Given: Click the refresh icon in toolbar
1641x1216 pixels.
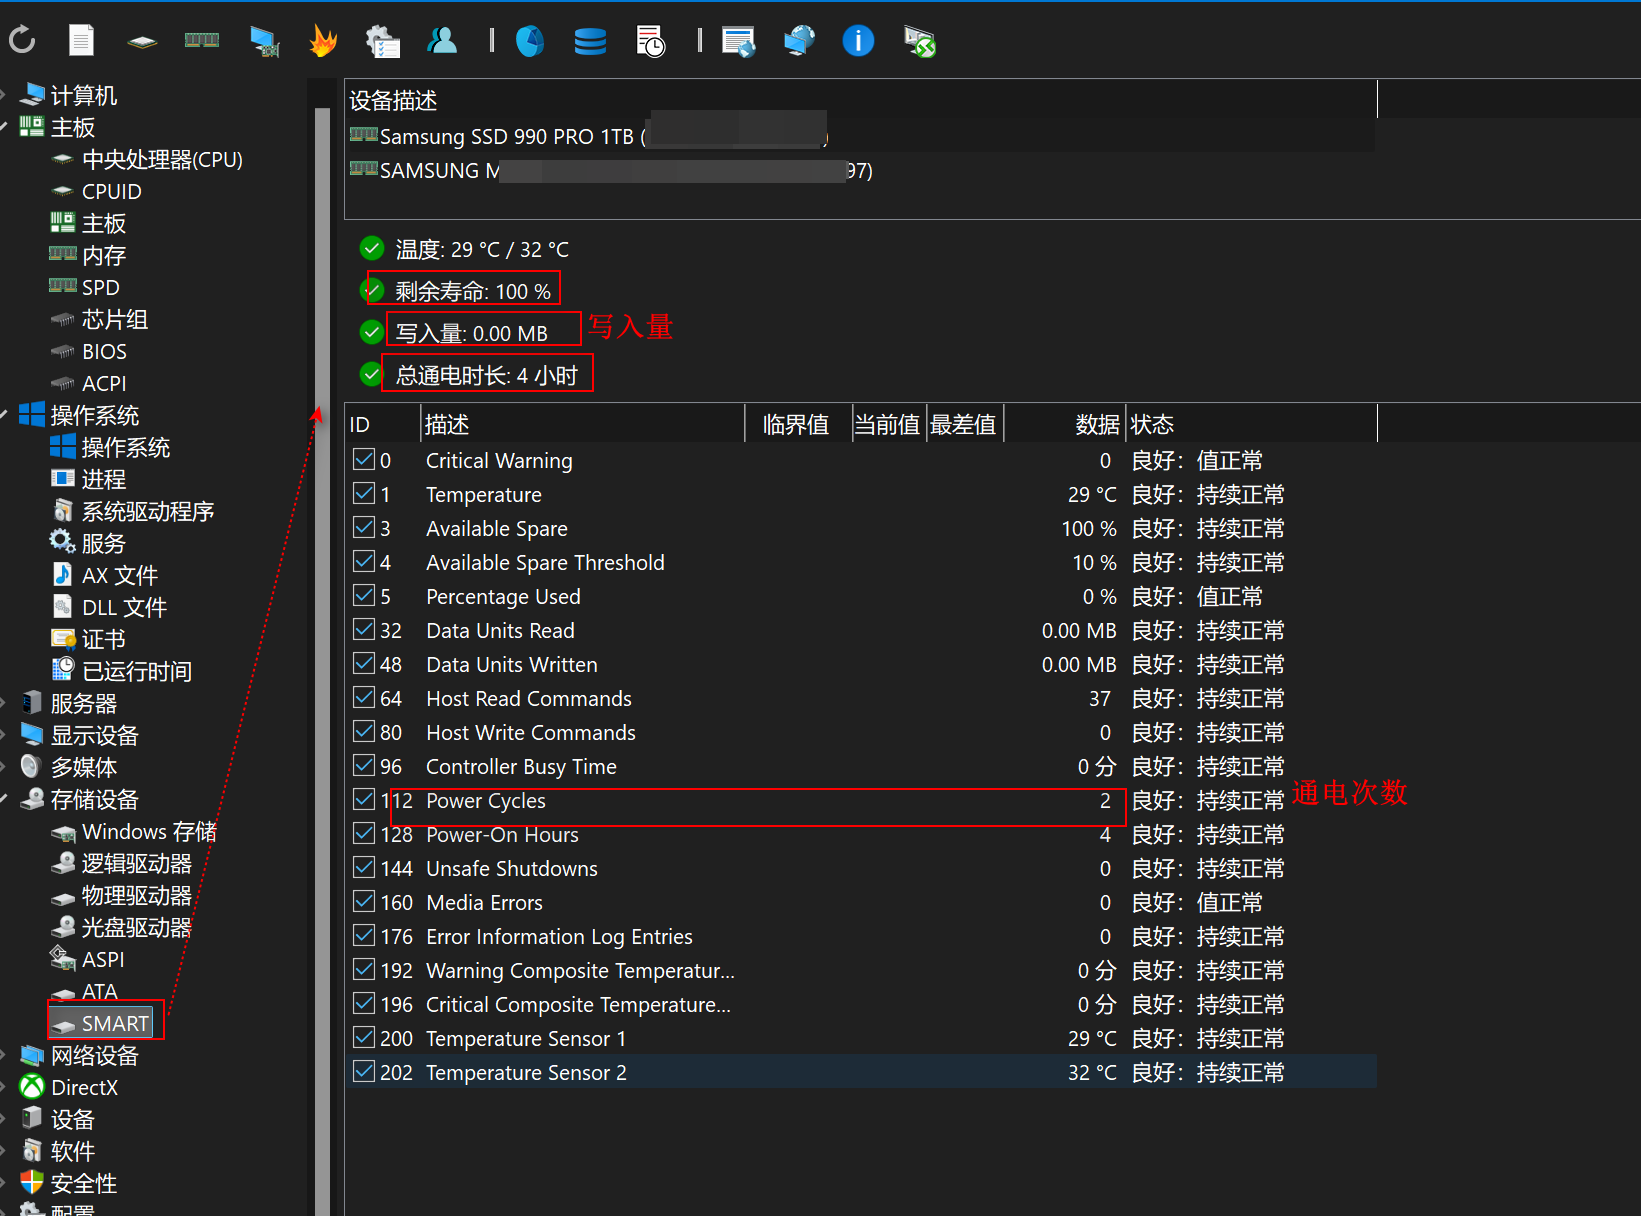Looking at the screenshot, I should pos(22,41).
